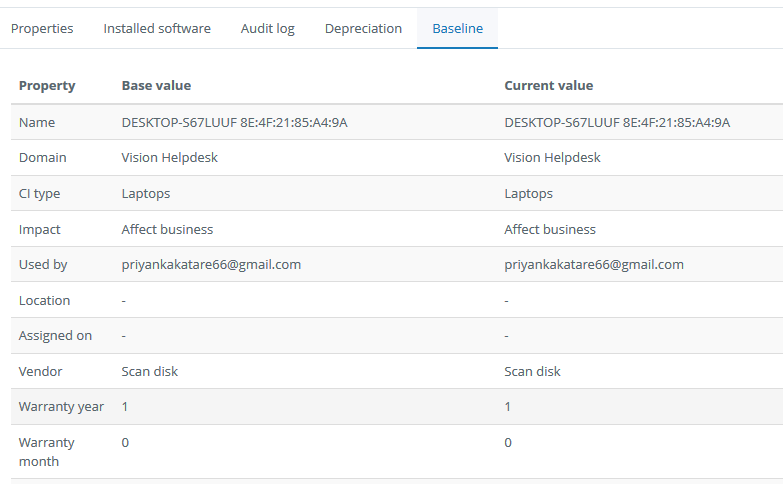Select the Baseline tab

tap(457, 28)
